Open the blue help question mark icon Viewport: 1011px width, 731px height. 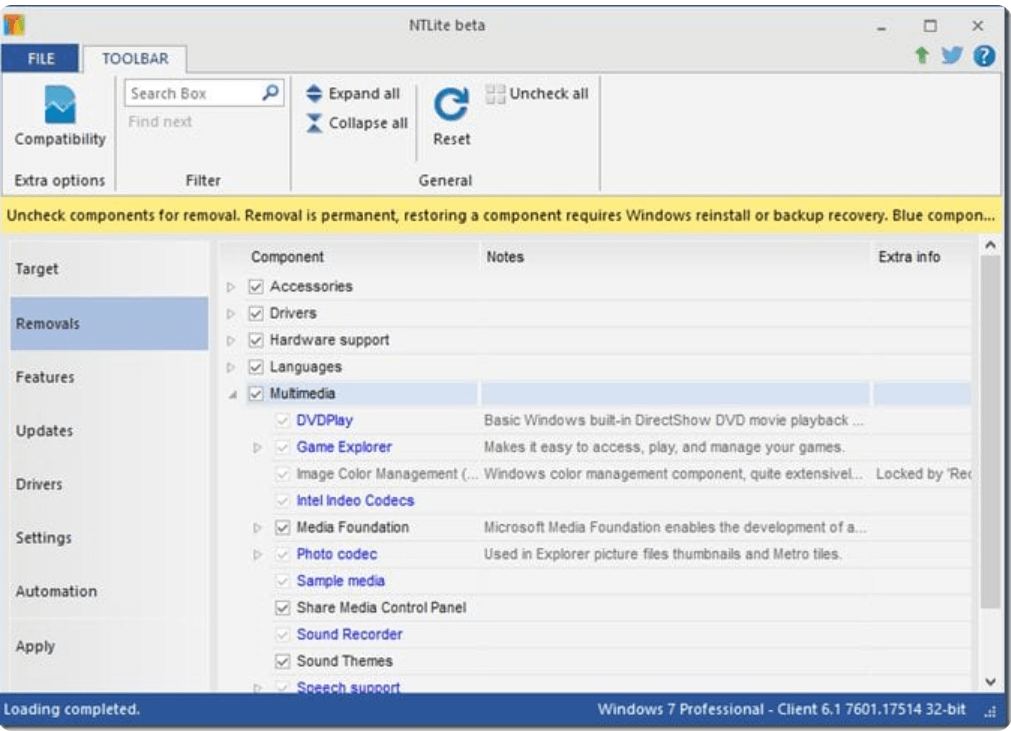pos(983,57)
